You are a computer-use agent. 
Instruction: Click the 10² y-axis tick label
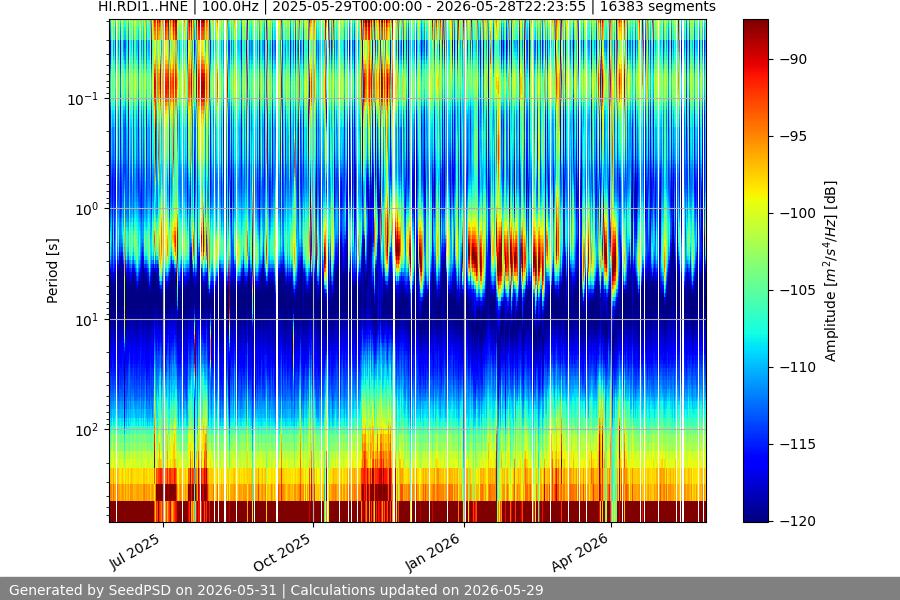[x=87, y=430]
